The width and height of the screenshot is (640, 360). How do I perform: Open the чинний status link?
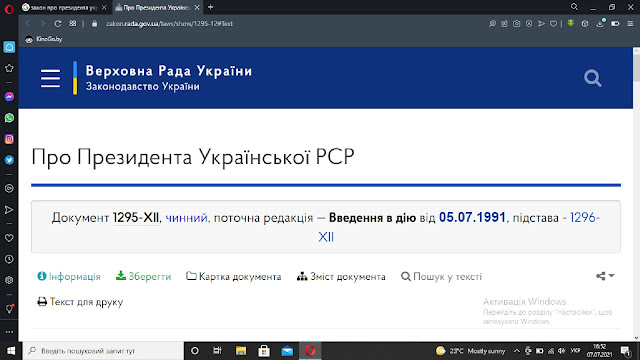[x=186, y=218]
